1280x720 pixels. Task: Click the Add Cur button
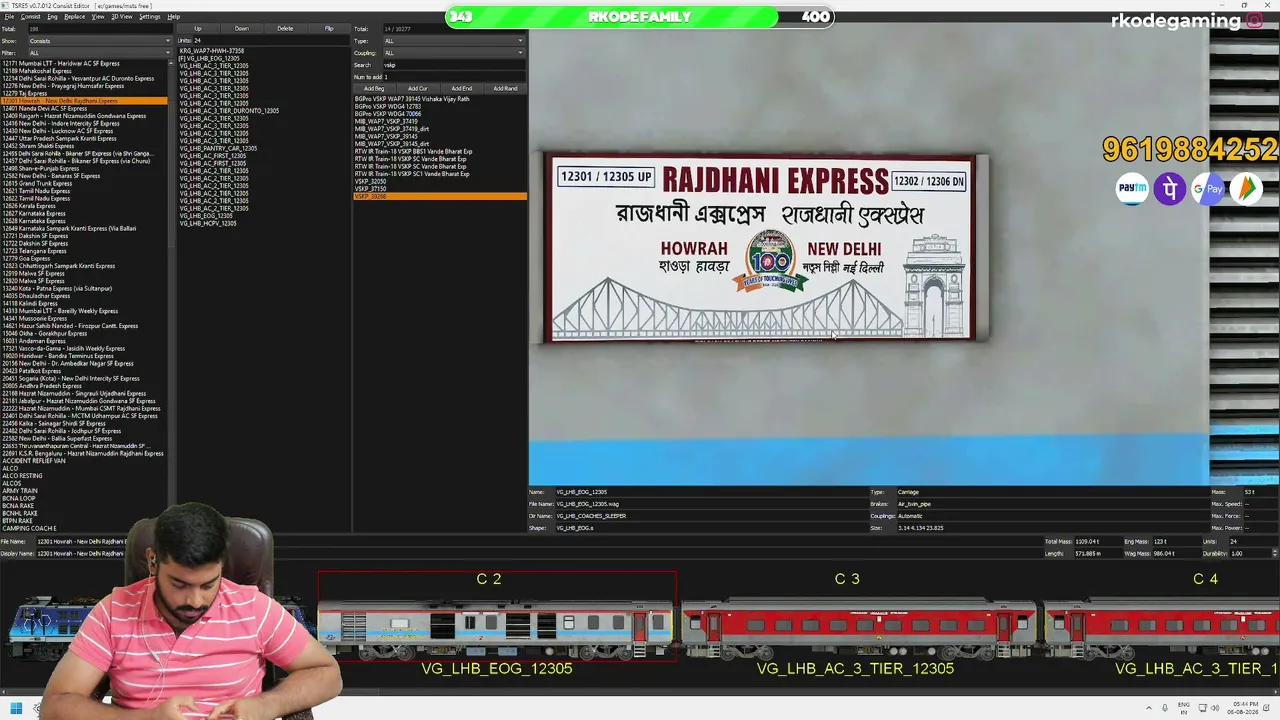(x=418, y=89)
